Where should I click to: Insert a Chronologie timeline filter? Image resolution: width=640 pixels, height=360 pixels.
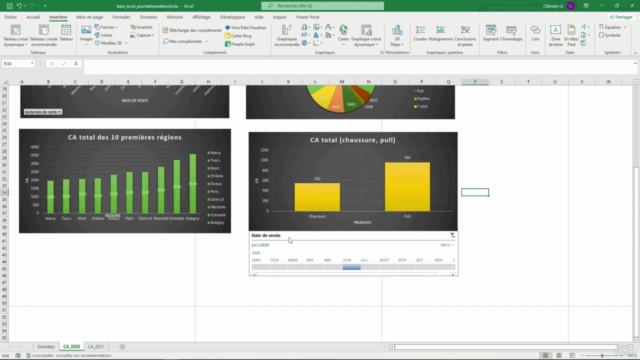(x=511, y=33)
